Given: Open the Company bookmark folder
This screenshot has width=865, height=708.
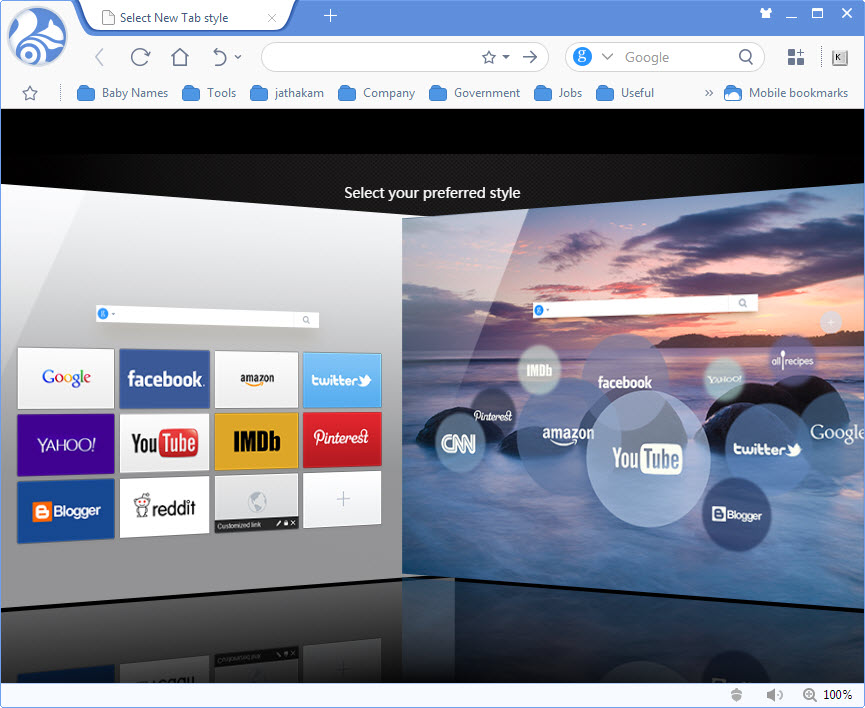Looking at the screenshot, I should (376, 93).
